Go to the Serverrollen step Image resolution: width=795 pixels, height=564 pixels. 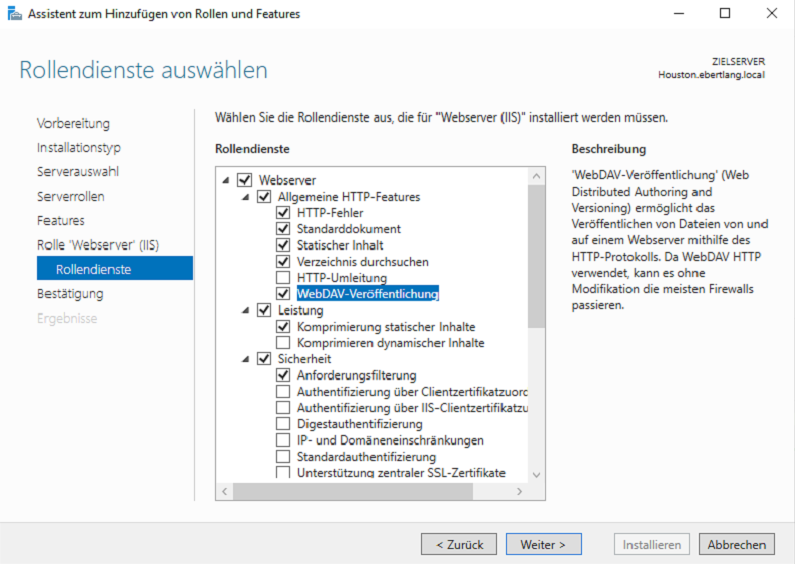click(70, 197)
